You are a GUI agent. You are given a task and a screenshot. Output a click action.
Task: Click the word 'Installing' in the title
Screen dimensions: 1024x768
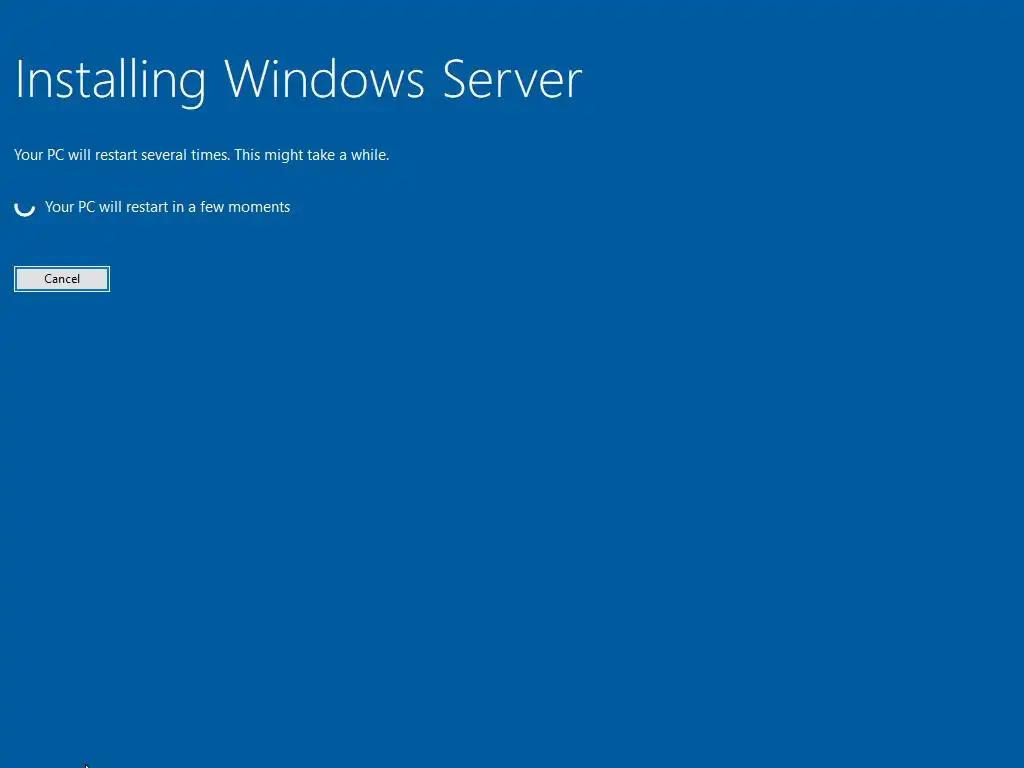[x=110, y=82]
